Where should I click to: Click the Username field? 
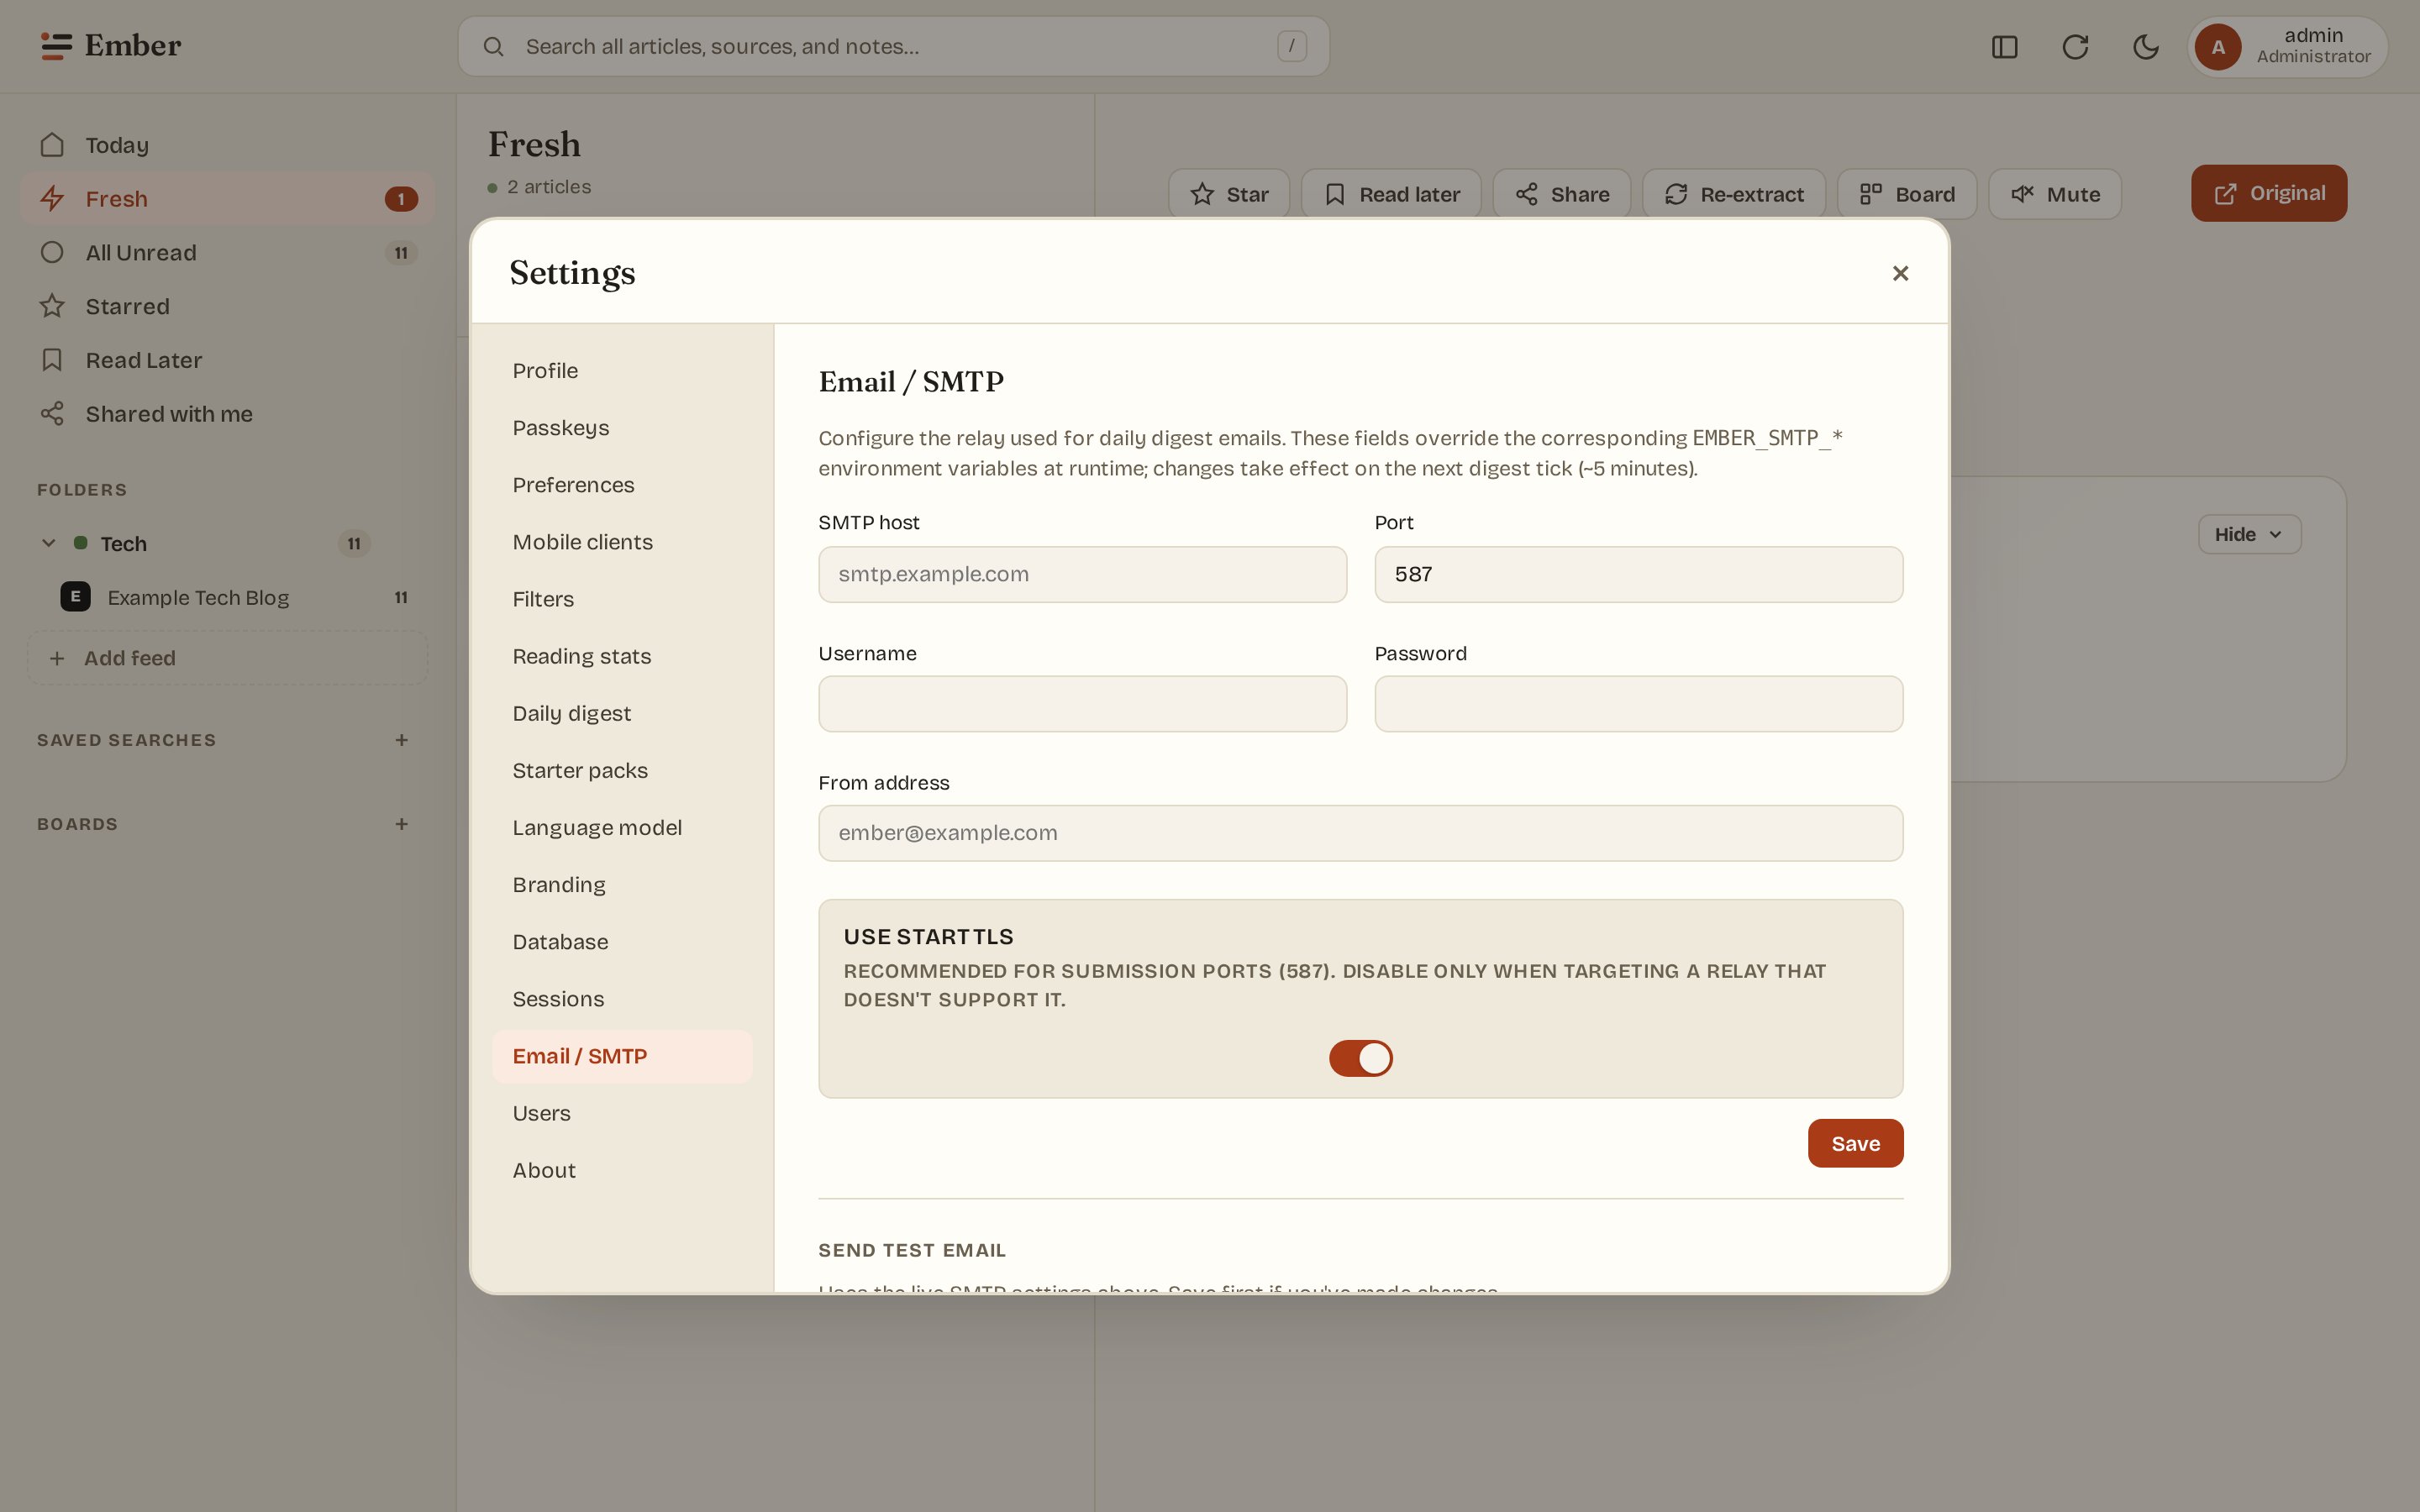[x=1082, y=704]
